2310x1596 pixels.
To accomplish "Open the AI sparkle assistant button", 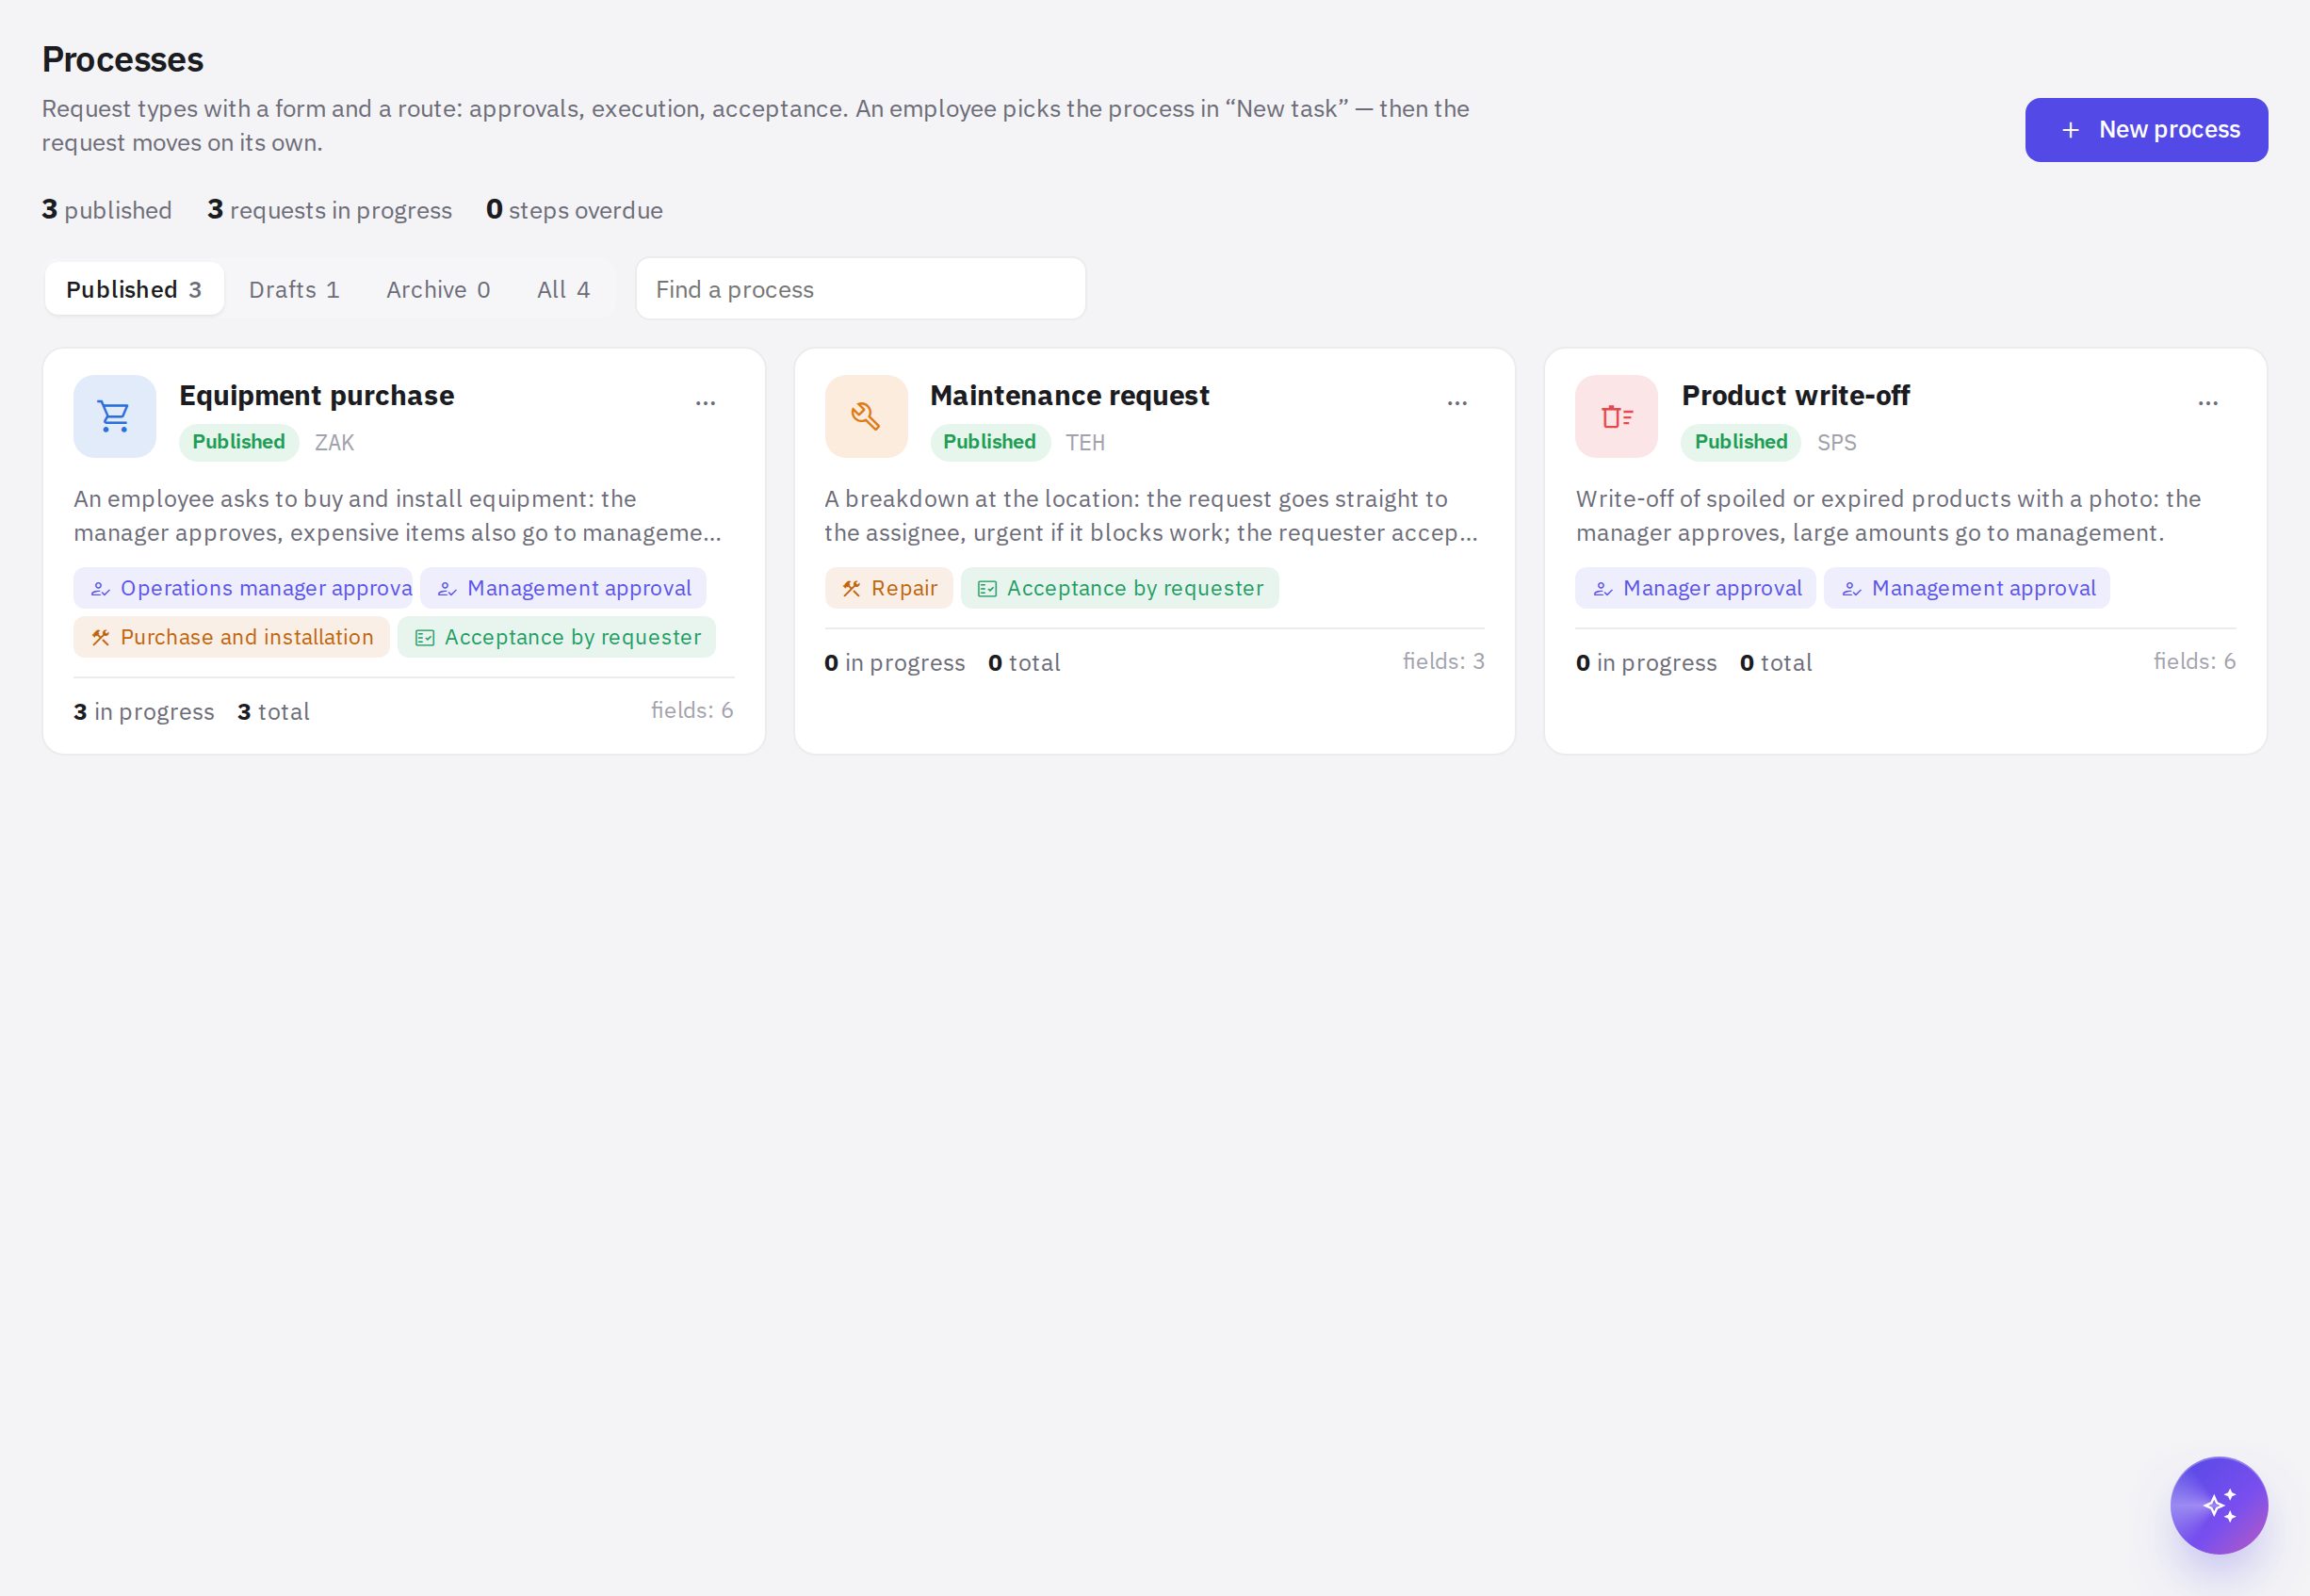I will (2219, 1505).
